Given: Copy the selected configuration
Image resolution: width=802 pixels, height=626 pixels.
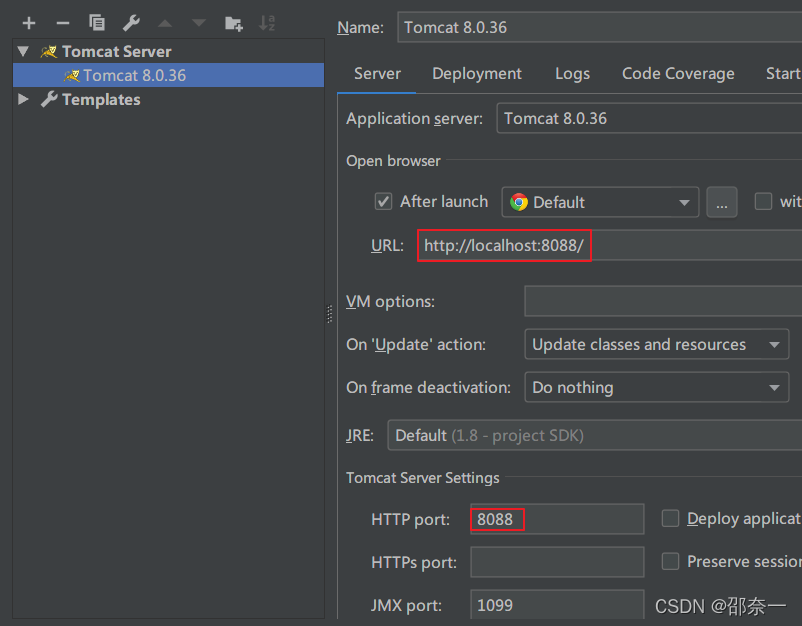Looking at the screenshot, I should (x=97, y=23).
